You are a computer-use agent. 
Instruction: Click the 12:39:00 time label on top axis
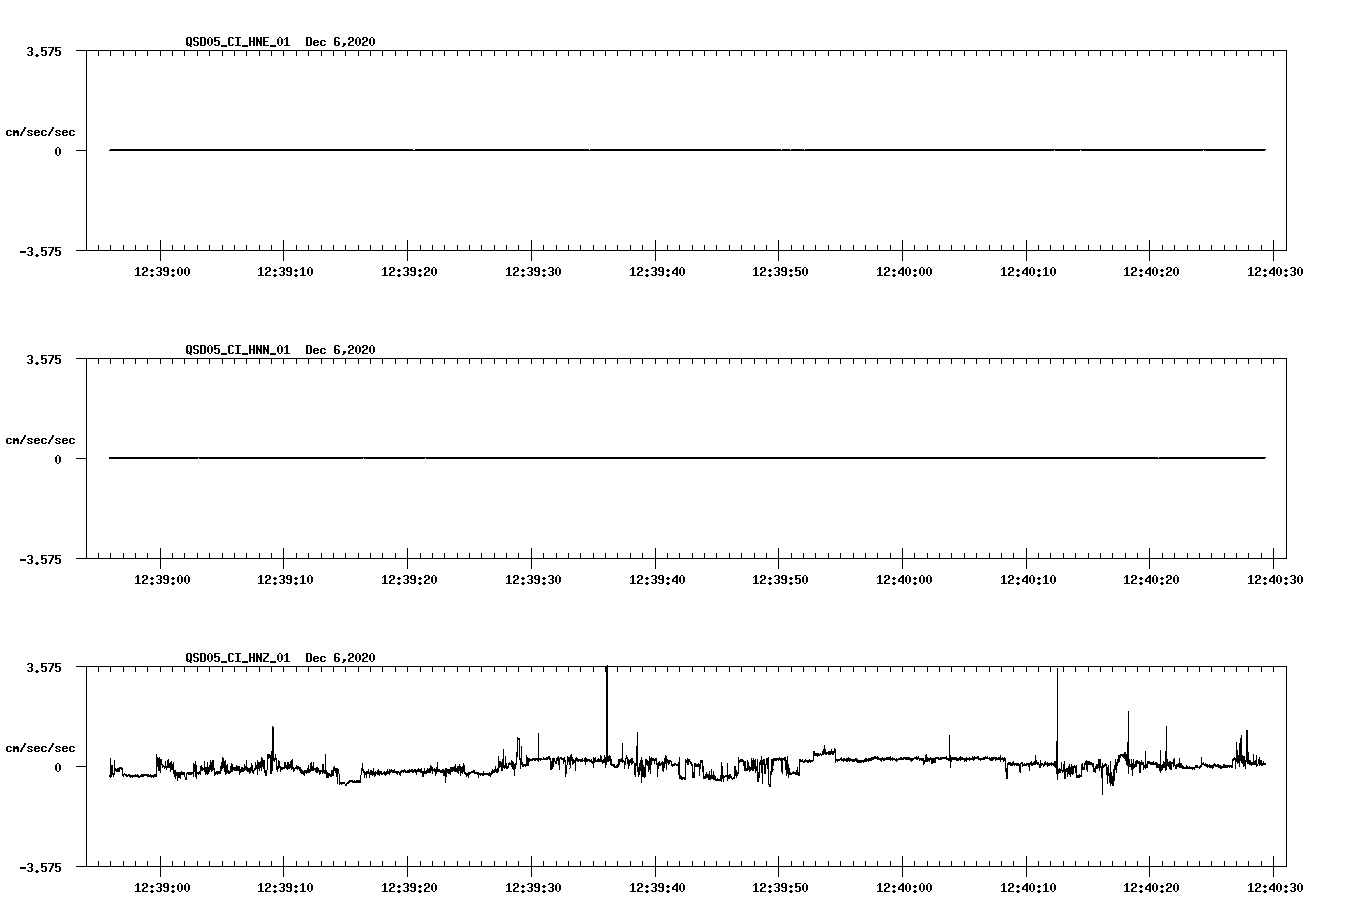[163, 269]
